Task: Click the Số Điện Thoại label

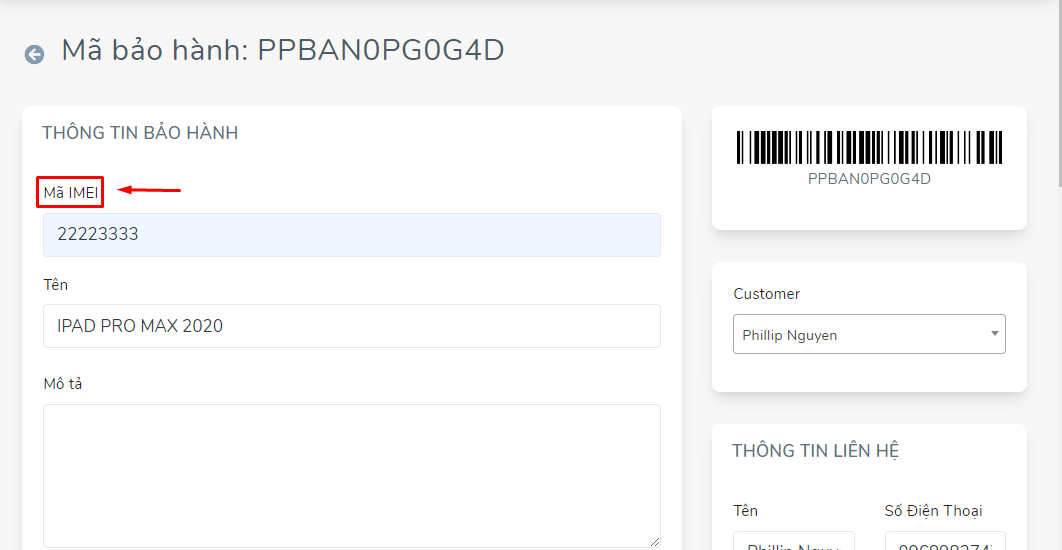Action: (933, 511)
